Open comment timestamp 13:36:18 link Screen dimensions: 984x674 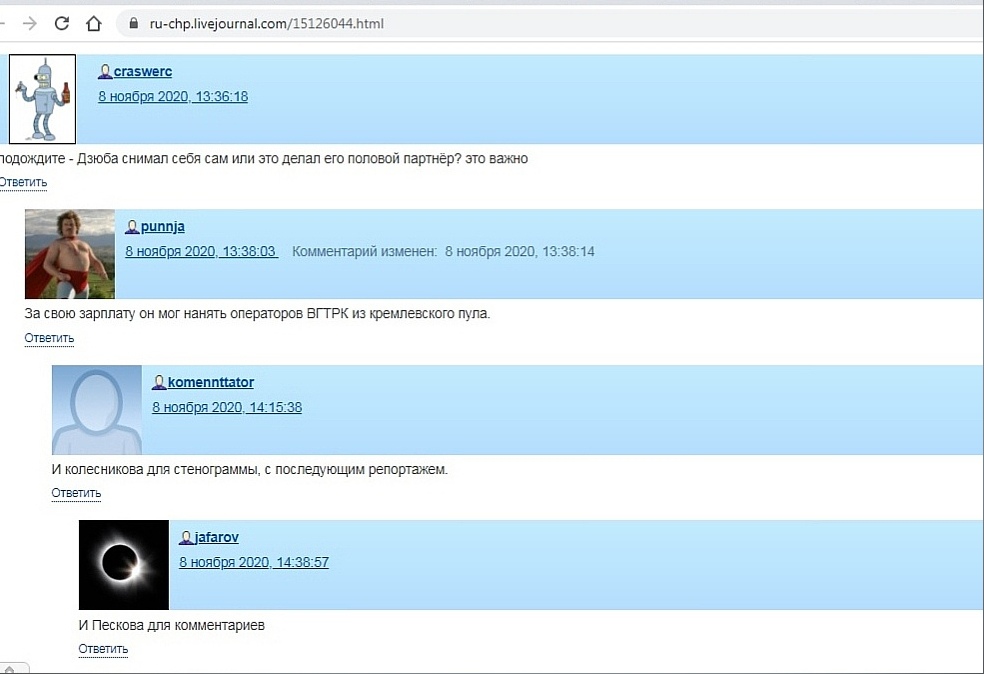click(x=173, y=97)
